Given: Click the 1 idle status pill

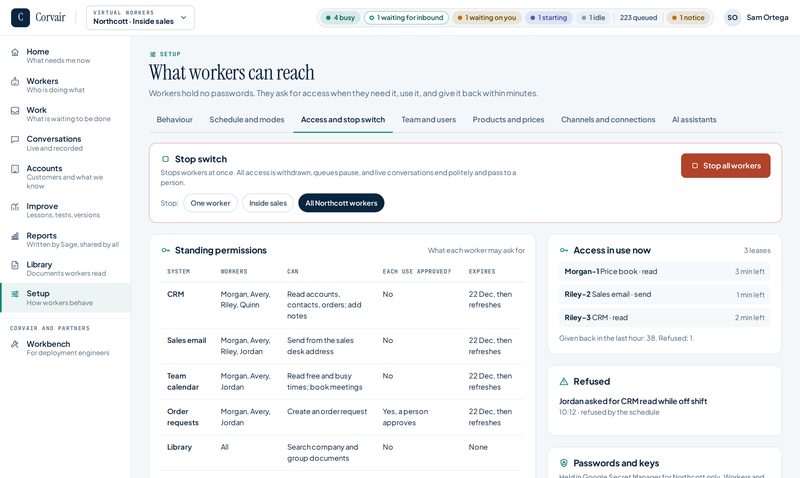Looking at the screenshot, I should click(x=593, y=18).
